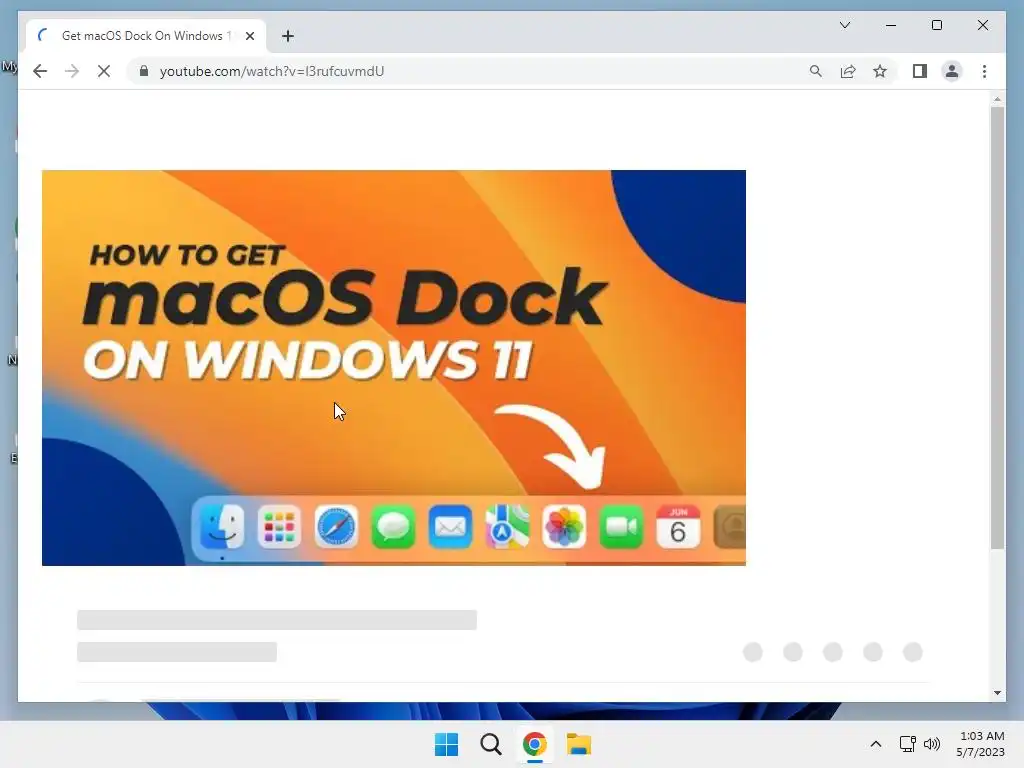Screen dimensions: 1024x768
Task: Maximize the Chrome window
Action: click(x=936, y=25)
